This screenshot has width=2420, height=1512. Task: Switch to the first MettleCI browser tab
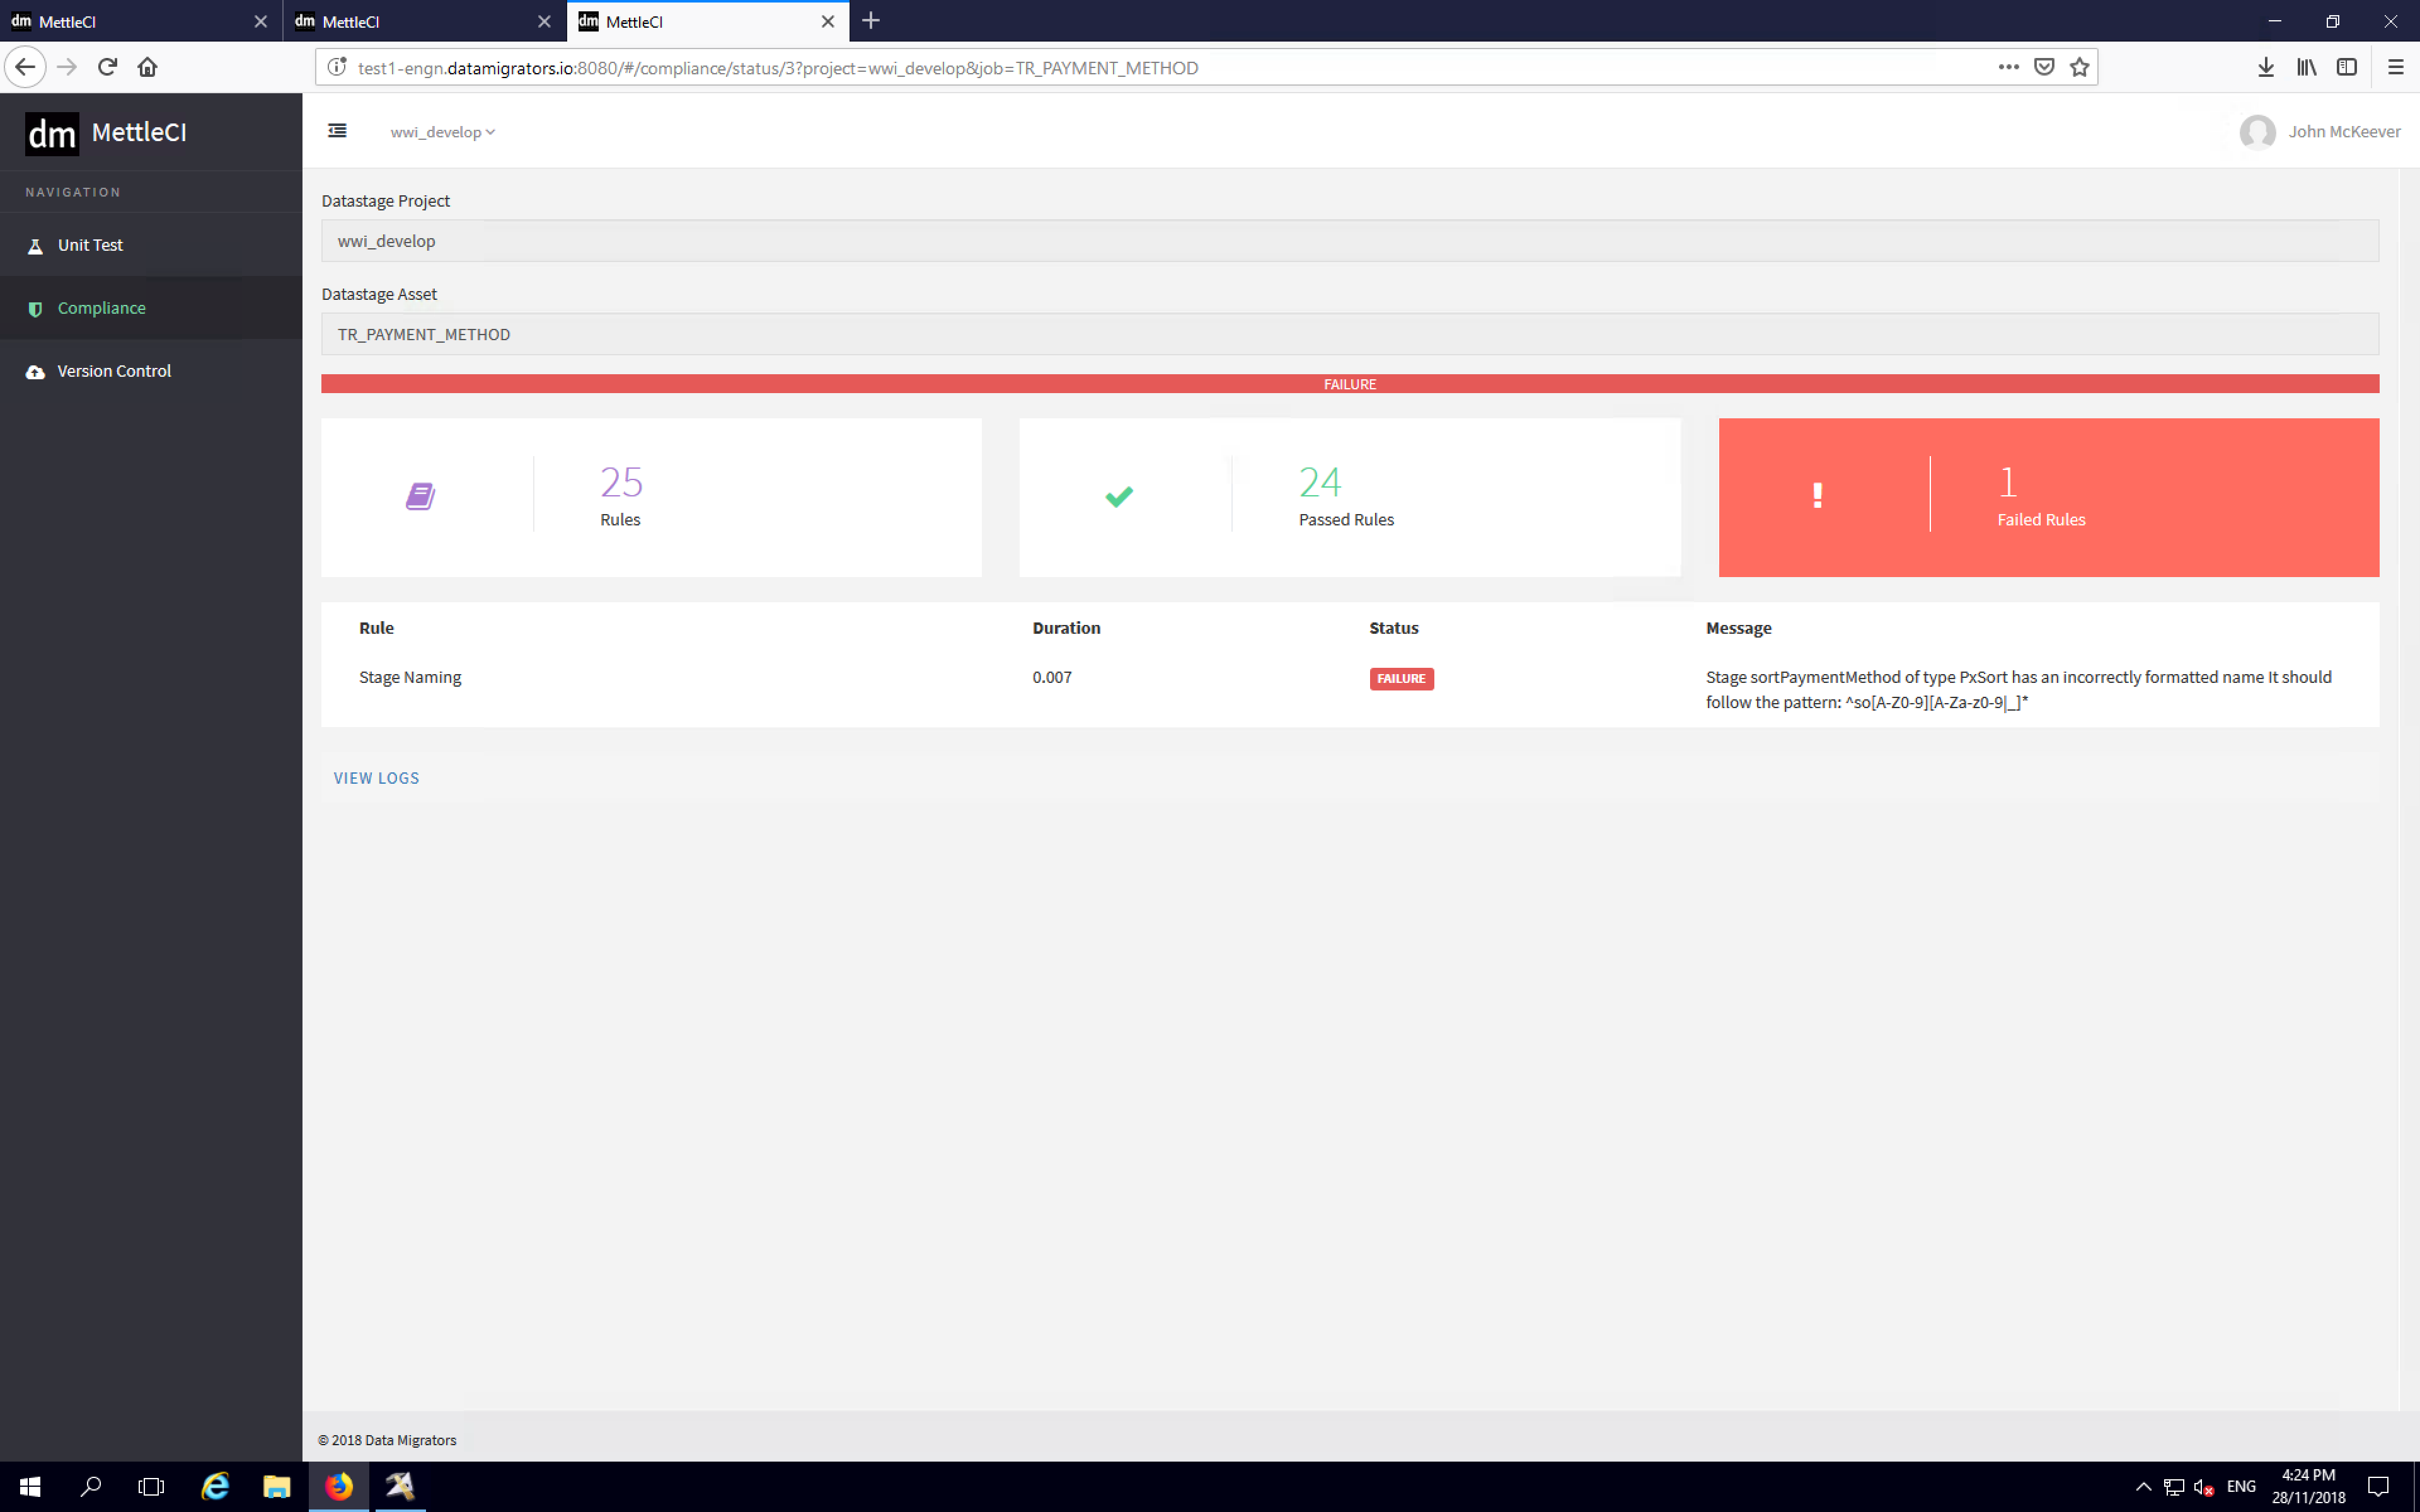[130, 21]
